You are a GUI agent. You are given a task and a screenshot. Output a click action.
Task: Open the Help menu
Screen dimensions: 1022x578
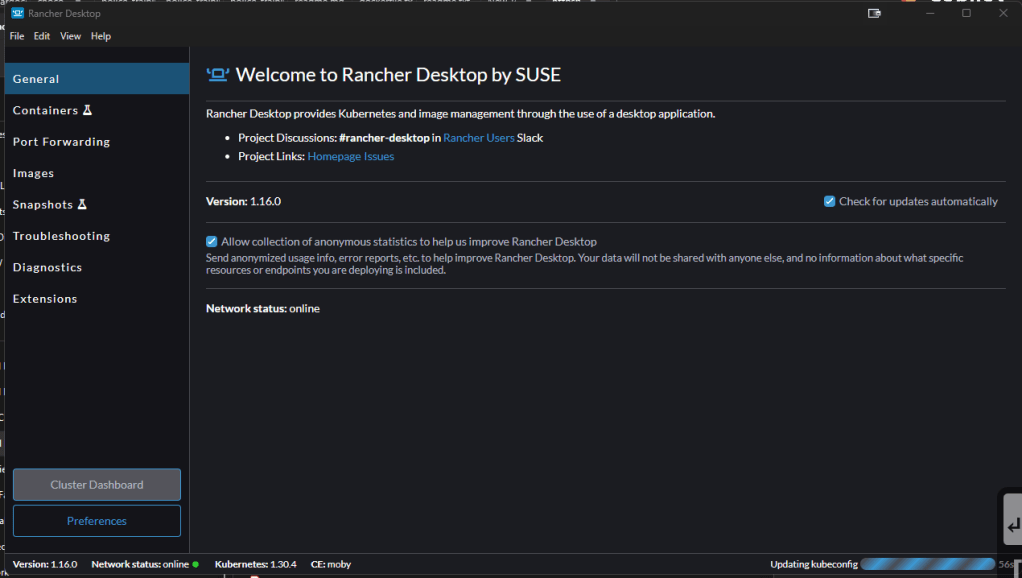pyautogui.click(x=100, y=36)
